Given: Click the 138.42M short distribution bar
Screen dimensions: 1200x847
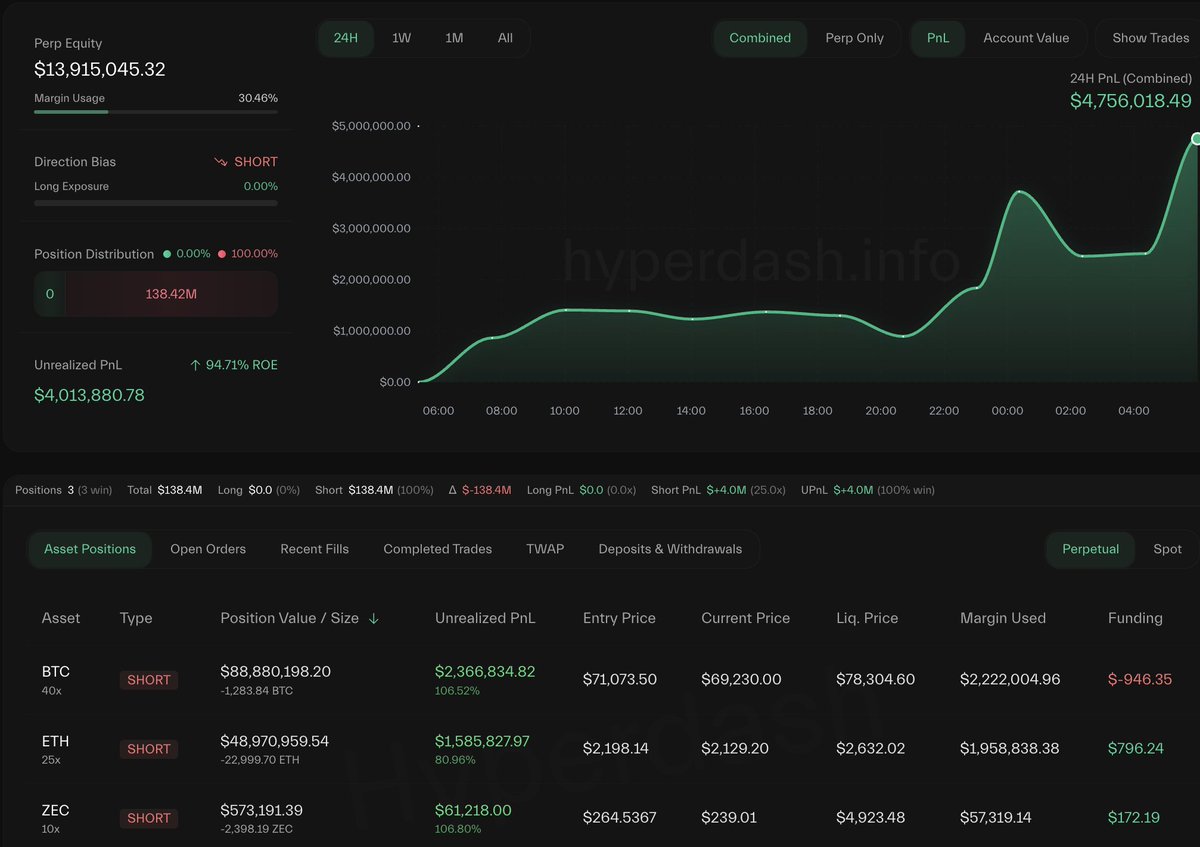Looking at the screenshot, I should tap(171, 295).
